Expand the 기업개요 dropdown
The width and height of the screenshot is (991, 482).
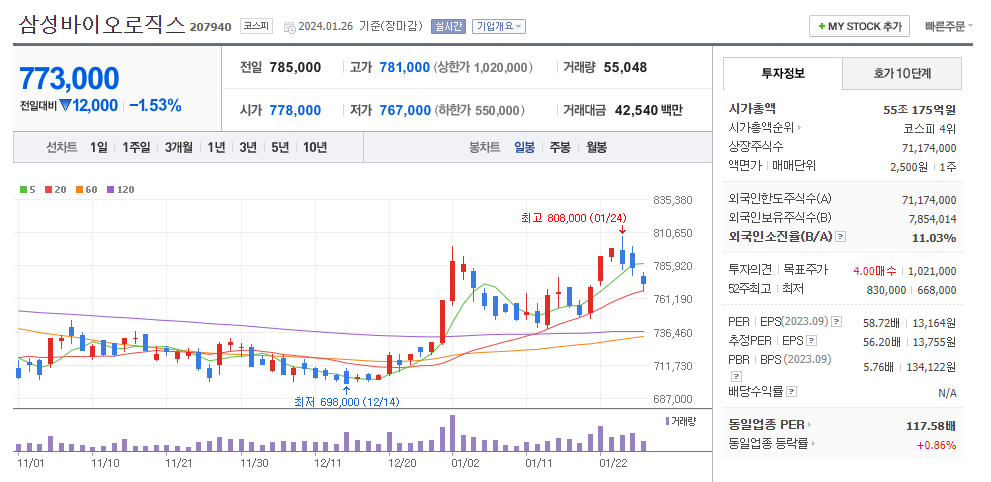tap(499, 27)
